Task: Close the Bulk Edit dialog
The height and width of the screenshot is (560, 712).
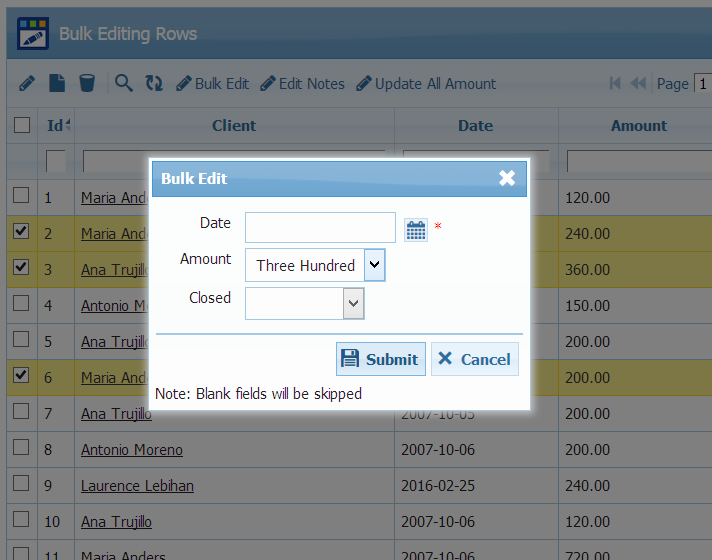Action: [507, 178]
